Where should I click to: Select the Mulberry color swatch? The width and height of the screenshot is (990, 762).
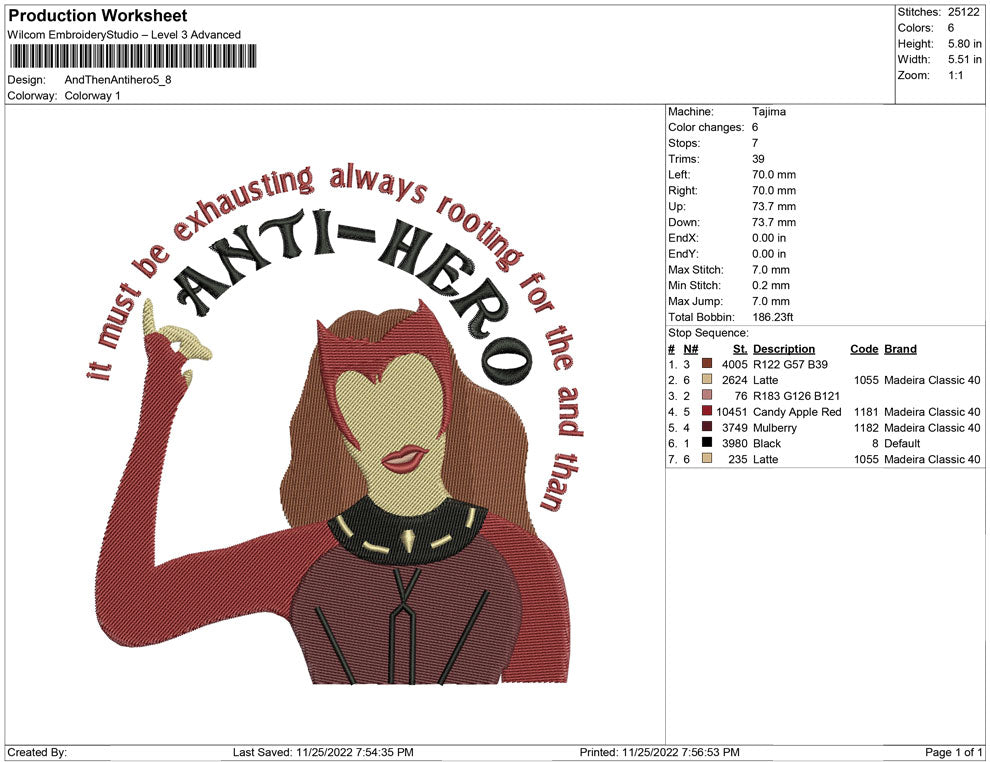click(x=707, y=427)
